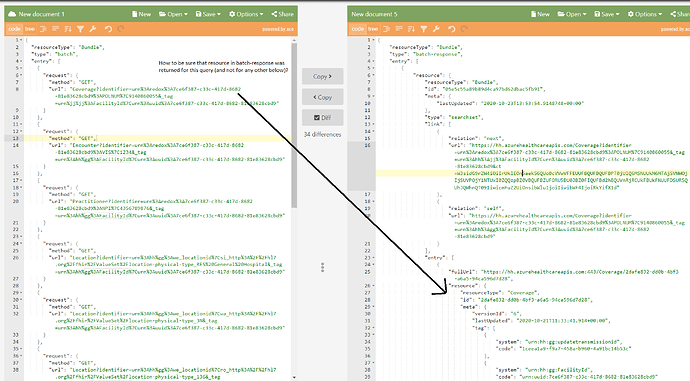Copy right document to the left

tap(323, 97)
